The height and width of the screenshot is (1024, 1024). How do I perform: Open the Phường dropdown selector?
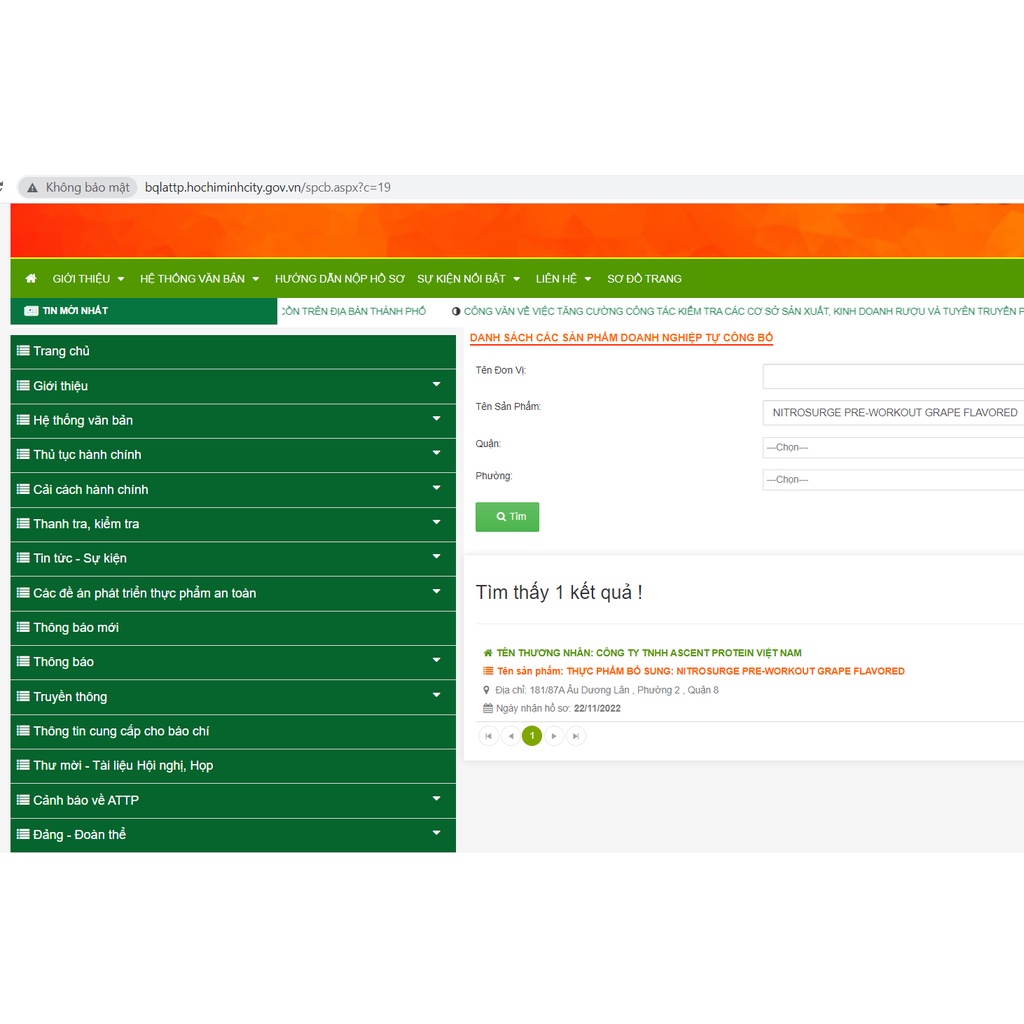[x=892, y=480]
